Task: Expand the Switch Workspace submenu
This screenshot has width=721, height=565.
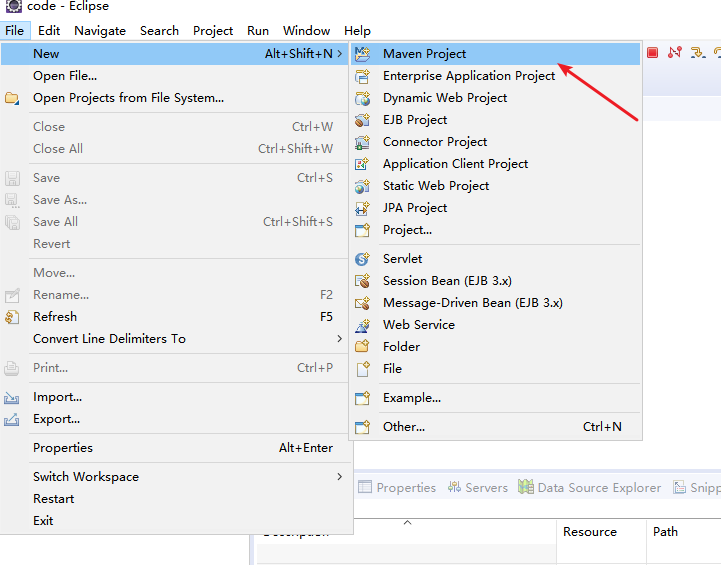Action: point(340,477)
